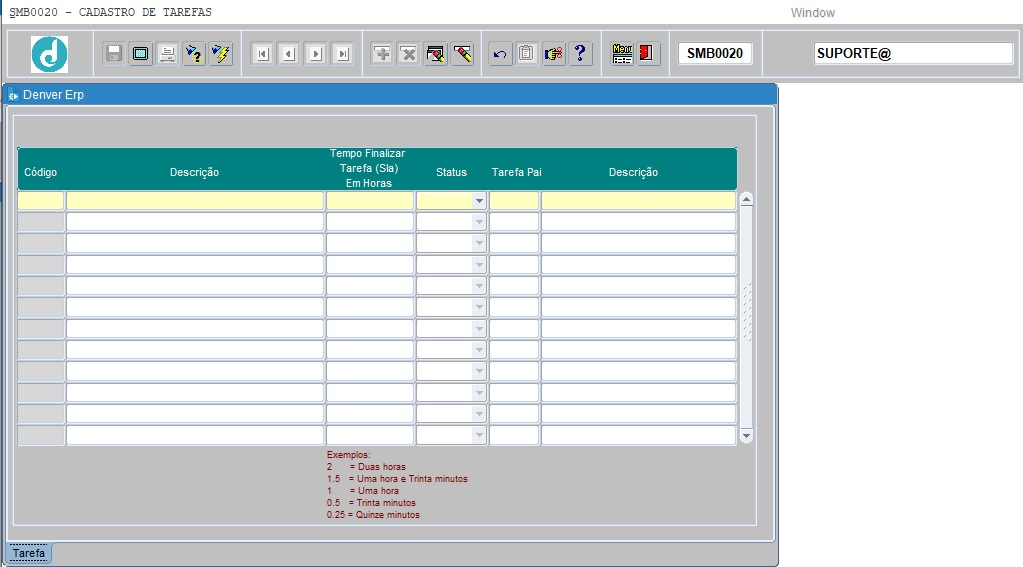Jump to the last record
The image size is (1023, 567).
(343, 54)
